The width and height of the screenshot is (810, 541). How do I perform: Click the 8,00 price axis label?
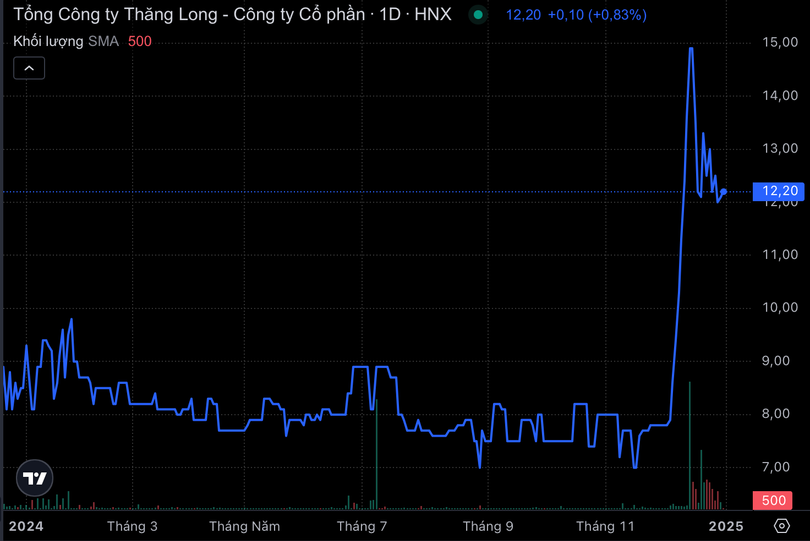point(776,414)
